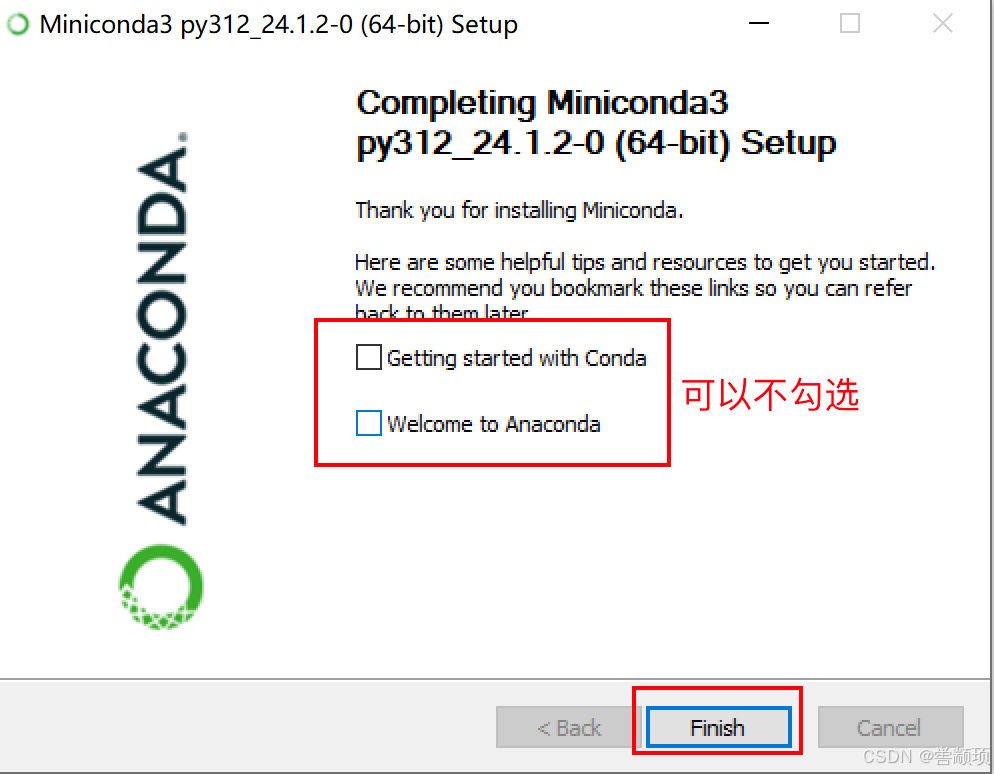Enable the Getting started with Conda checkbox
Image resolution: width=994 pixels, height=774 pixels.
(368, 358)
